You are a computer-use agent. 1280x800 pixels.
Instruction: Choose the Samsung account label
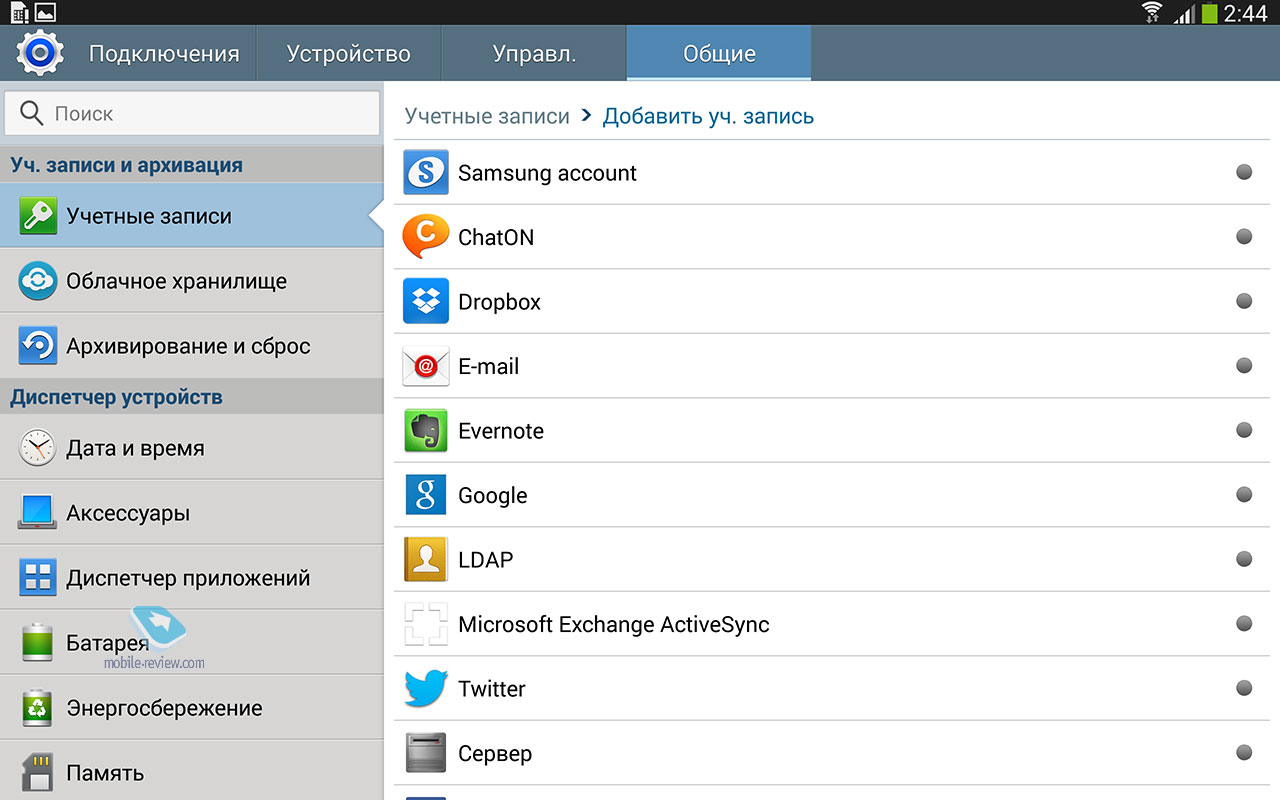tap(547, 173)
